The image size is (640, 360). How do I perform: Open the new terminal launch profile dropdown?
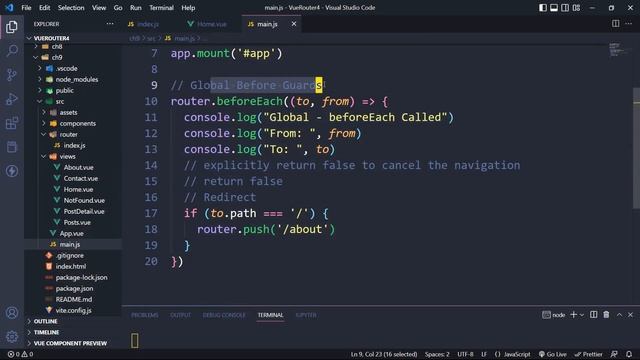[582, 315]
